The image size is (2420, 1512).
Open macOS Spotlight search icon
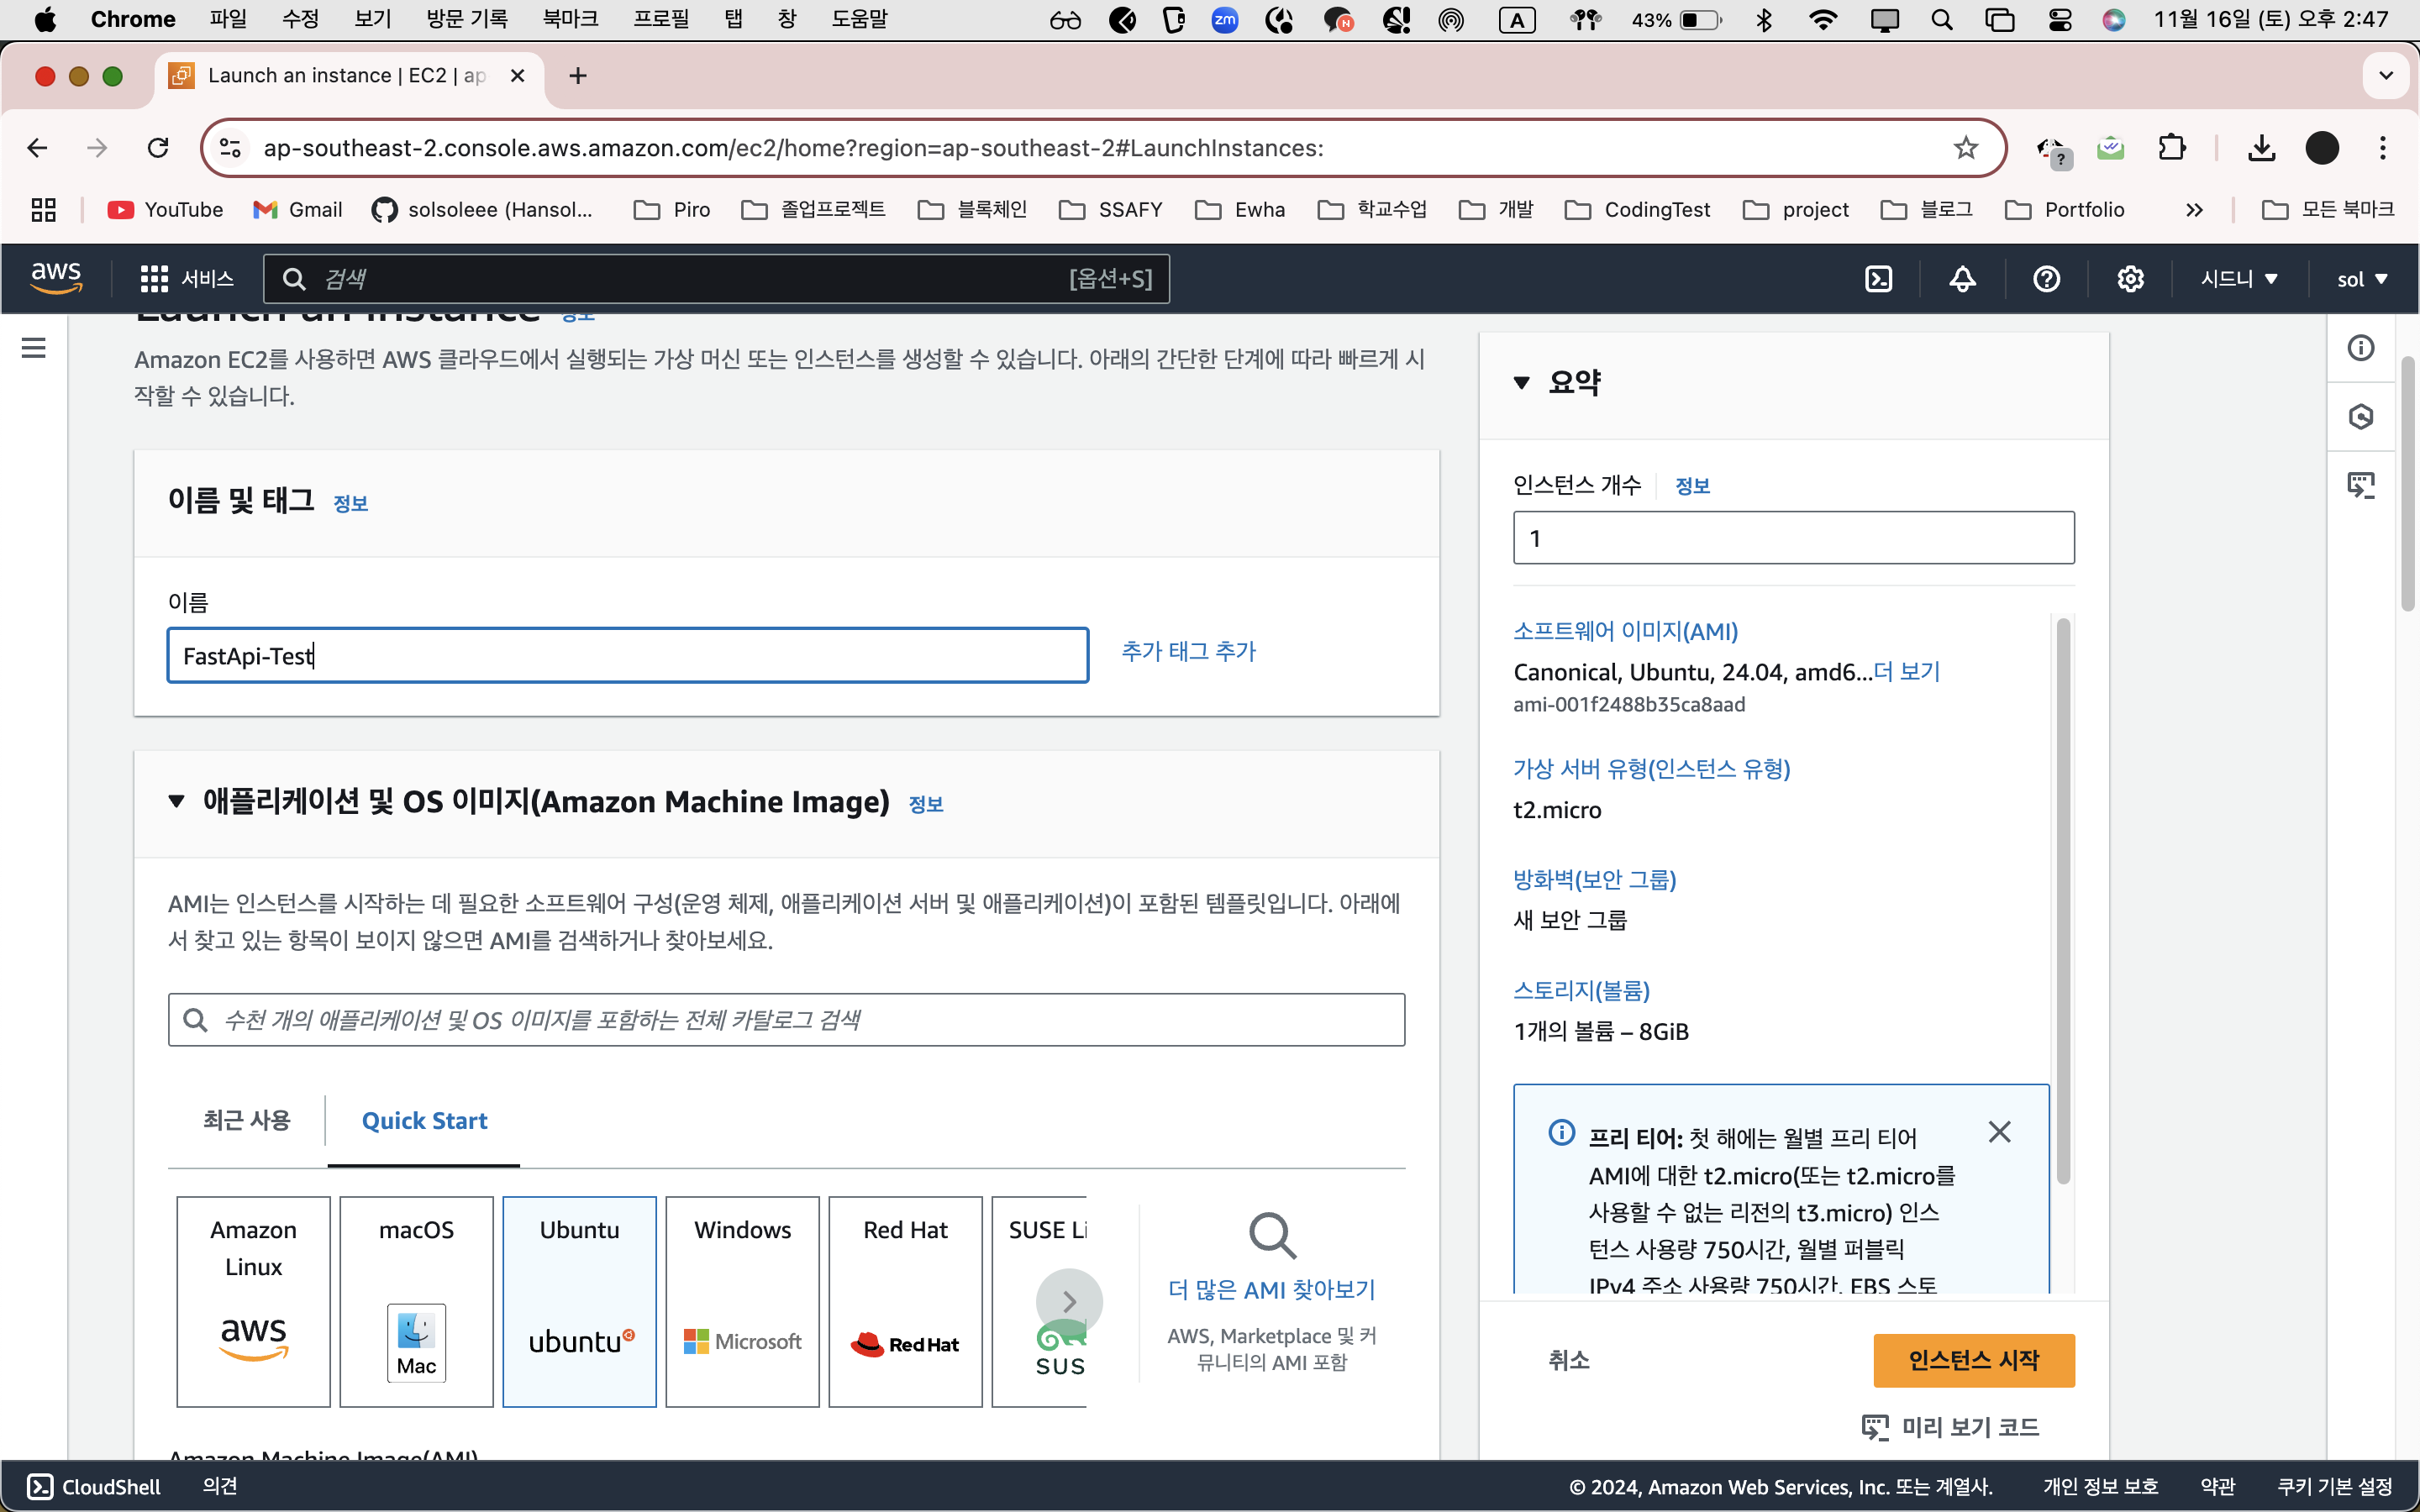(x=1942, y=20)
